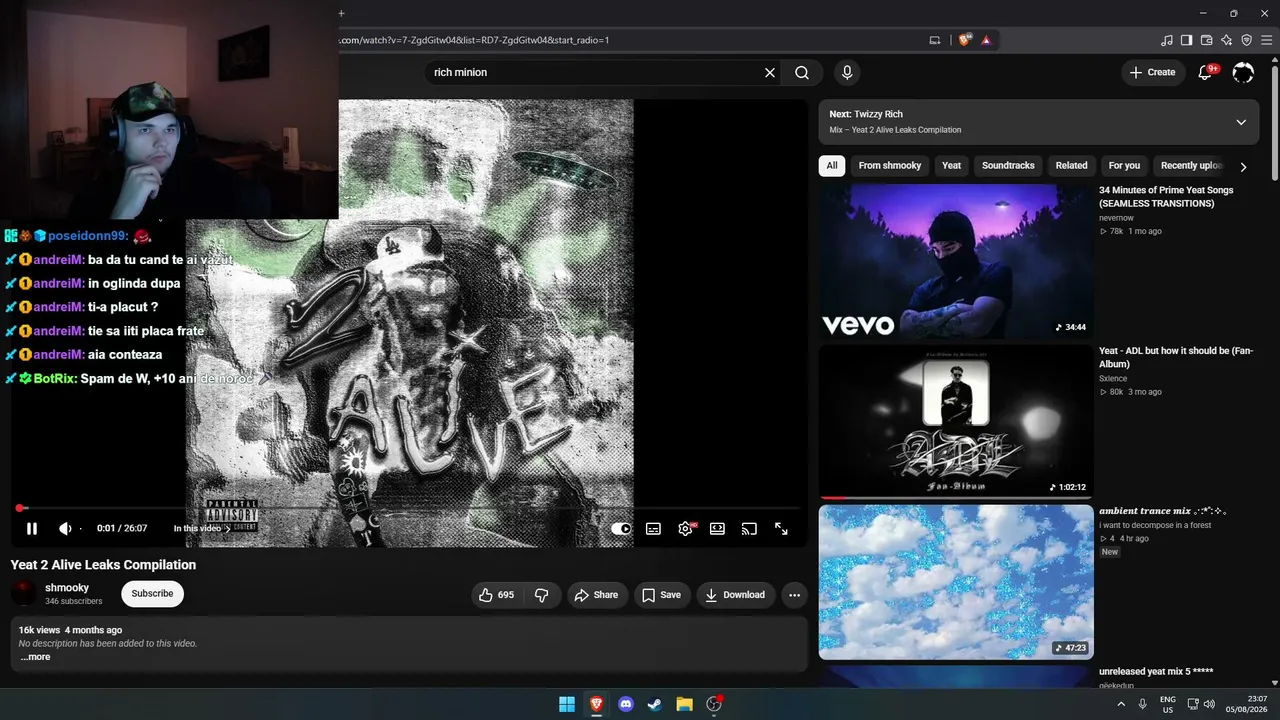This screenshot has width=1280, height=720.
Task: Show more filter chips with right arrow
Action: coord(1243,167)
